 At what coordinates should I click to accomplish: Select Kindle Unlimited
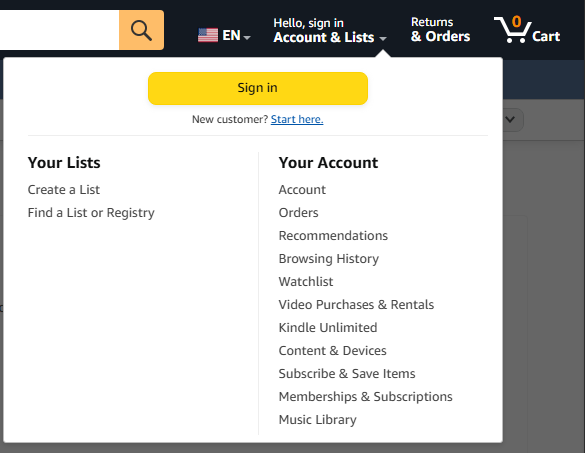(x=328, y=328)
